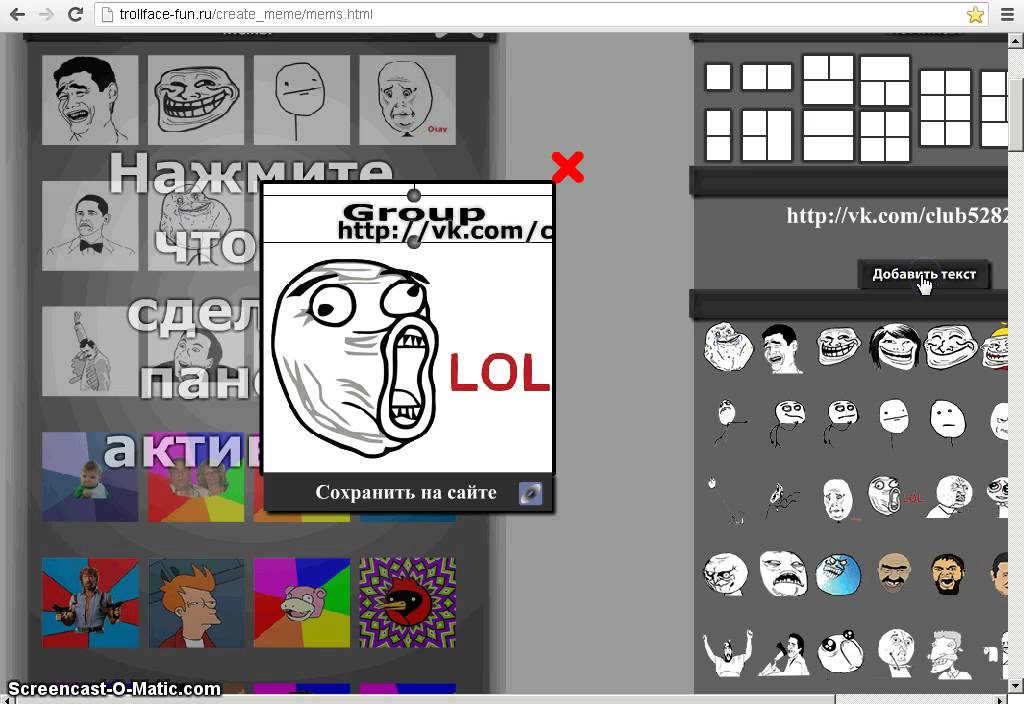Insert the blue 'I lied' face sticker
The image size is (1024, 704).
point(838,574)
